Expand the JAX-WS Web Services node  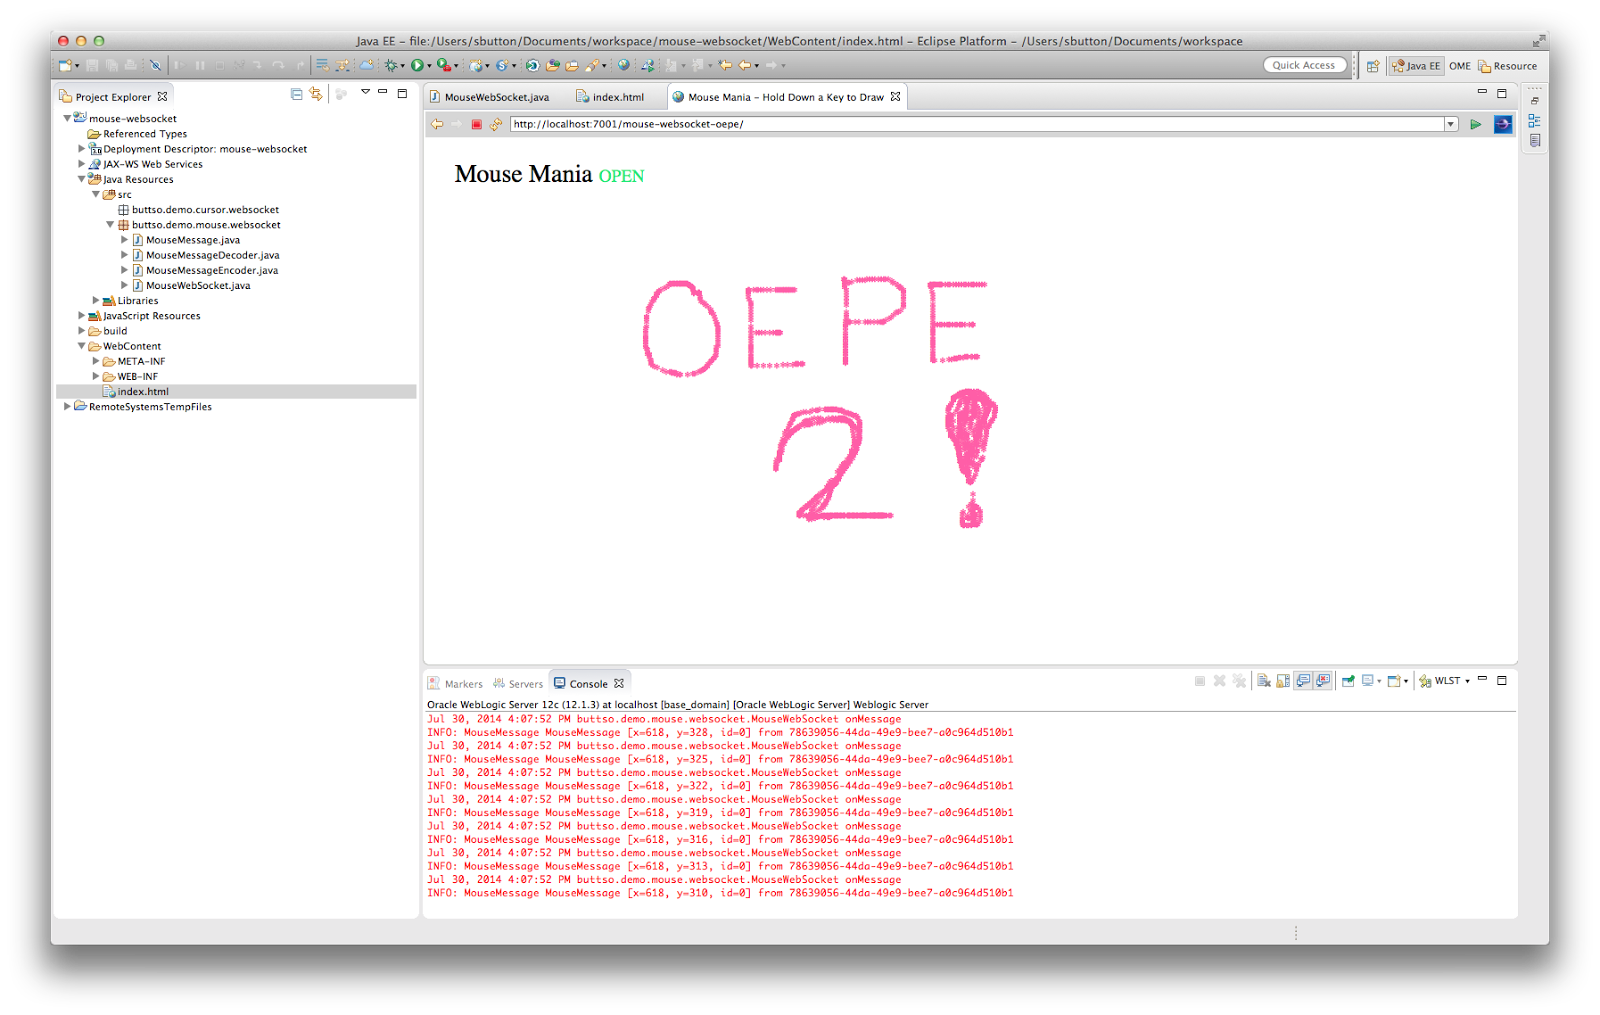click(82, 163)
